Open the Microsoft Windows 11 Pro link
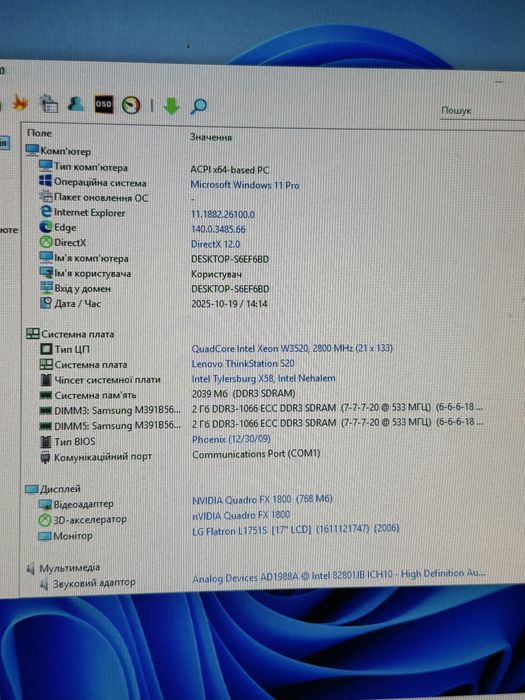This screenshot has height=700, width=525. pyautogui.click(x=245, y=184)
